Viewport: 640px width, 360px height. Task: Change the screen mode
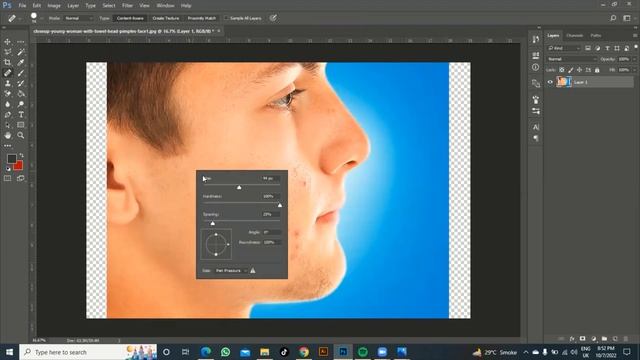click(x=20, y=178)
